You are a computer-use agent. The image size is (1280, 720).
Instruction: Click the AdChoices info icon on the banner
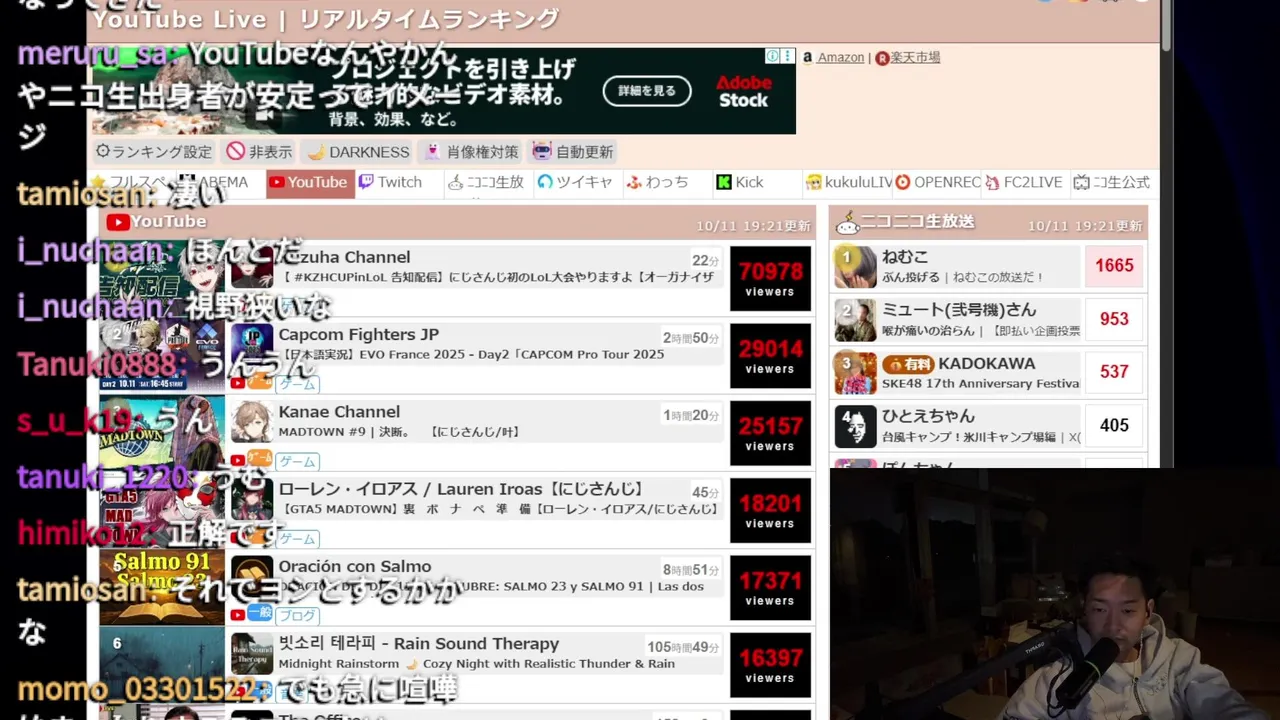[772, 56]
